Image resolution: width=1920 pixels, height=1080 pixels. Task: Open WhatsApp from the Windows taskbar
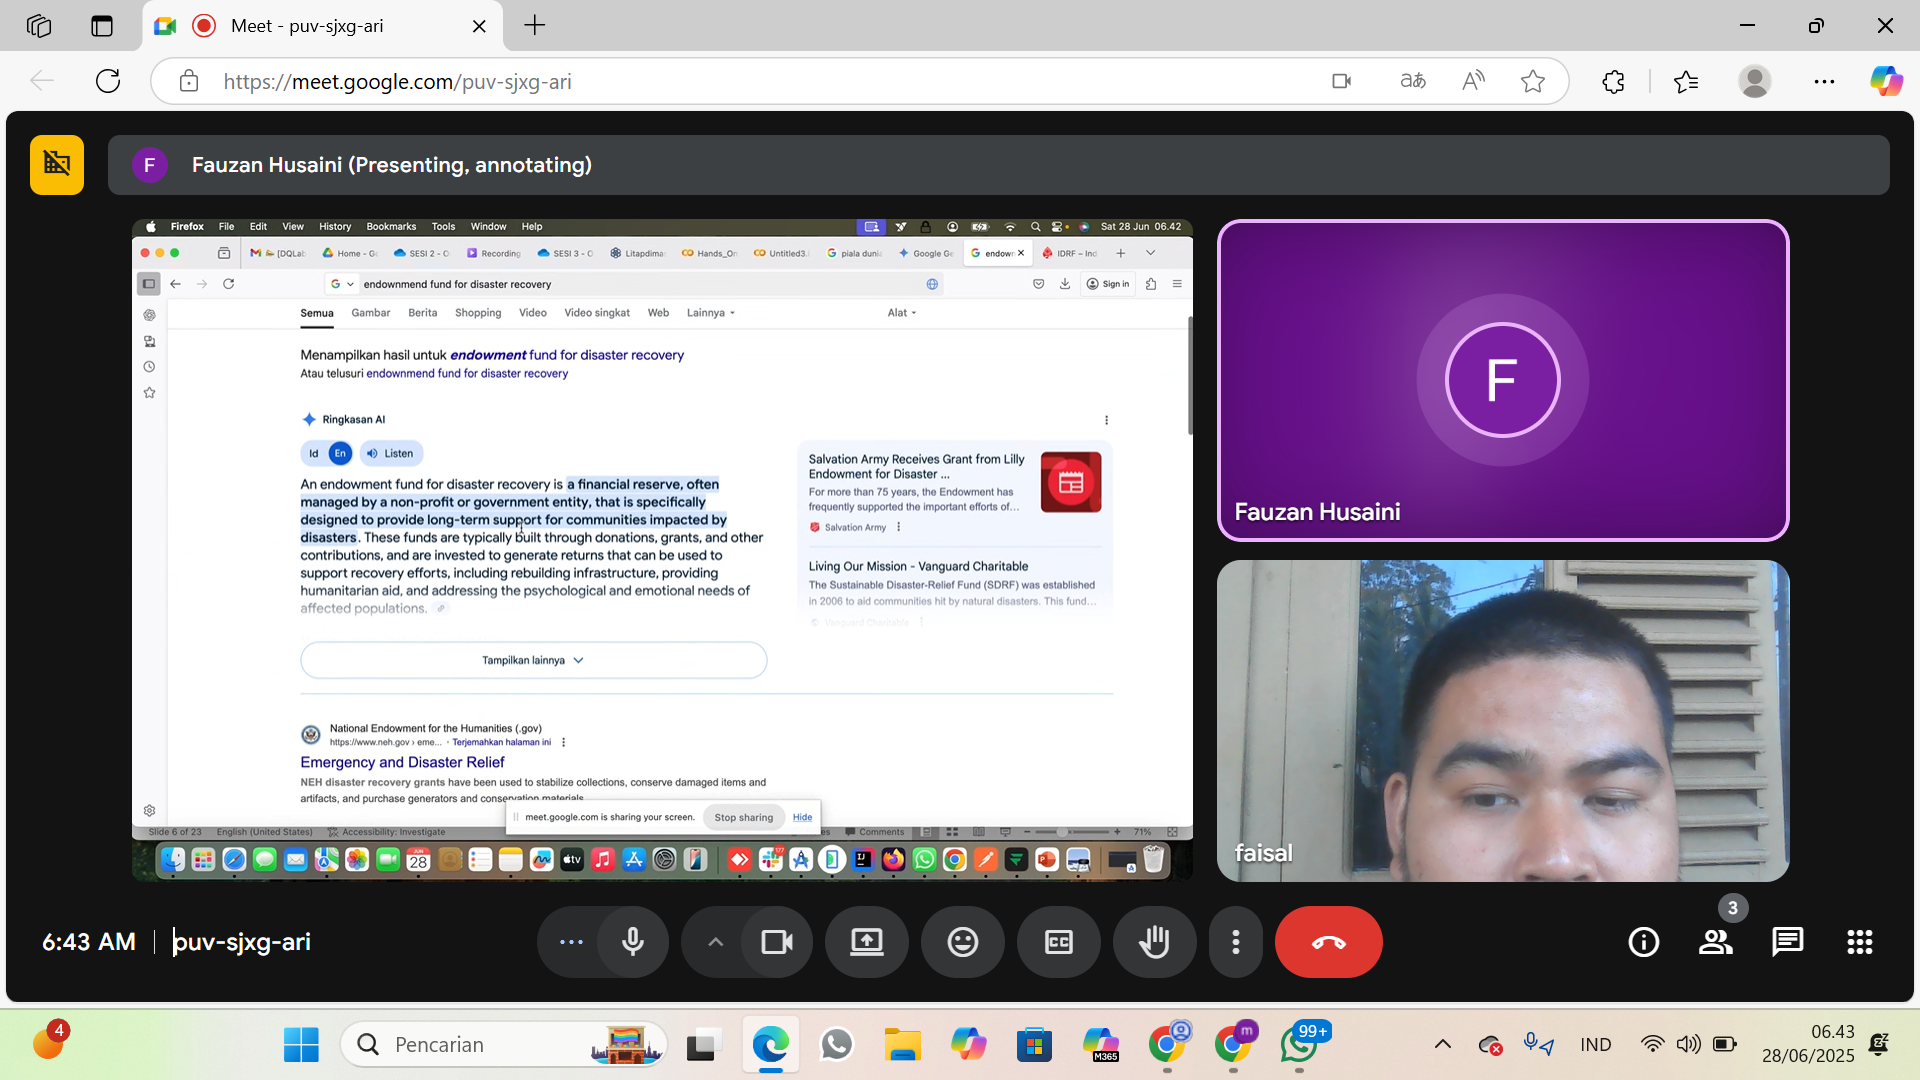pos(836,1045)
